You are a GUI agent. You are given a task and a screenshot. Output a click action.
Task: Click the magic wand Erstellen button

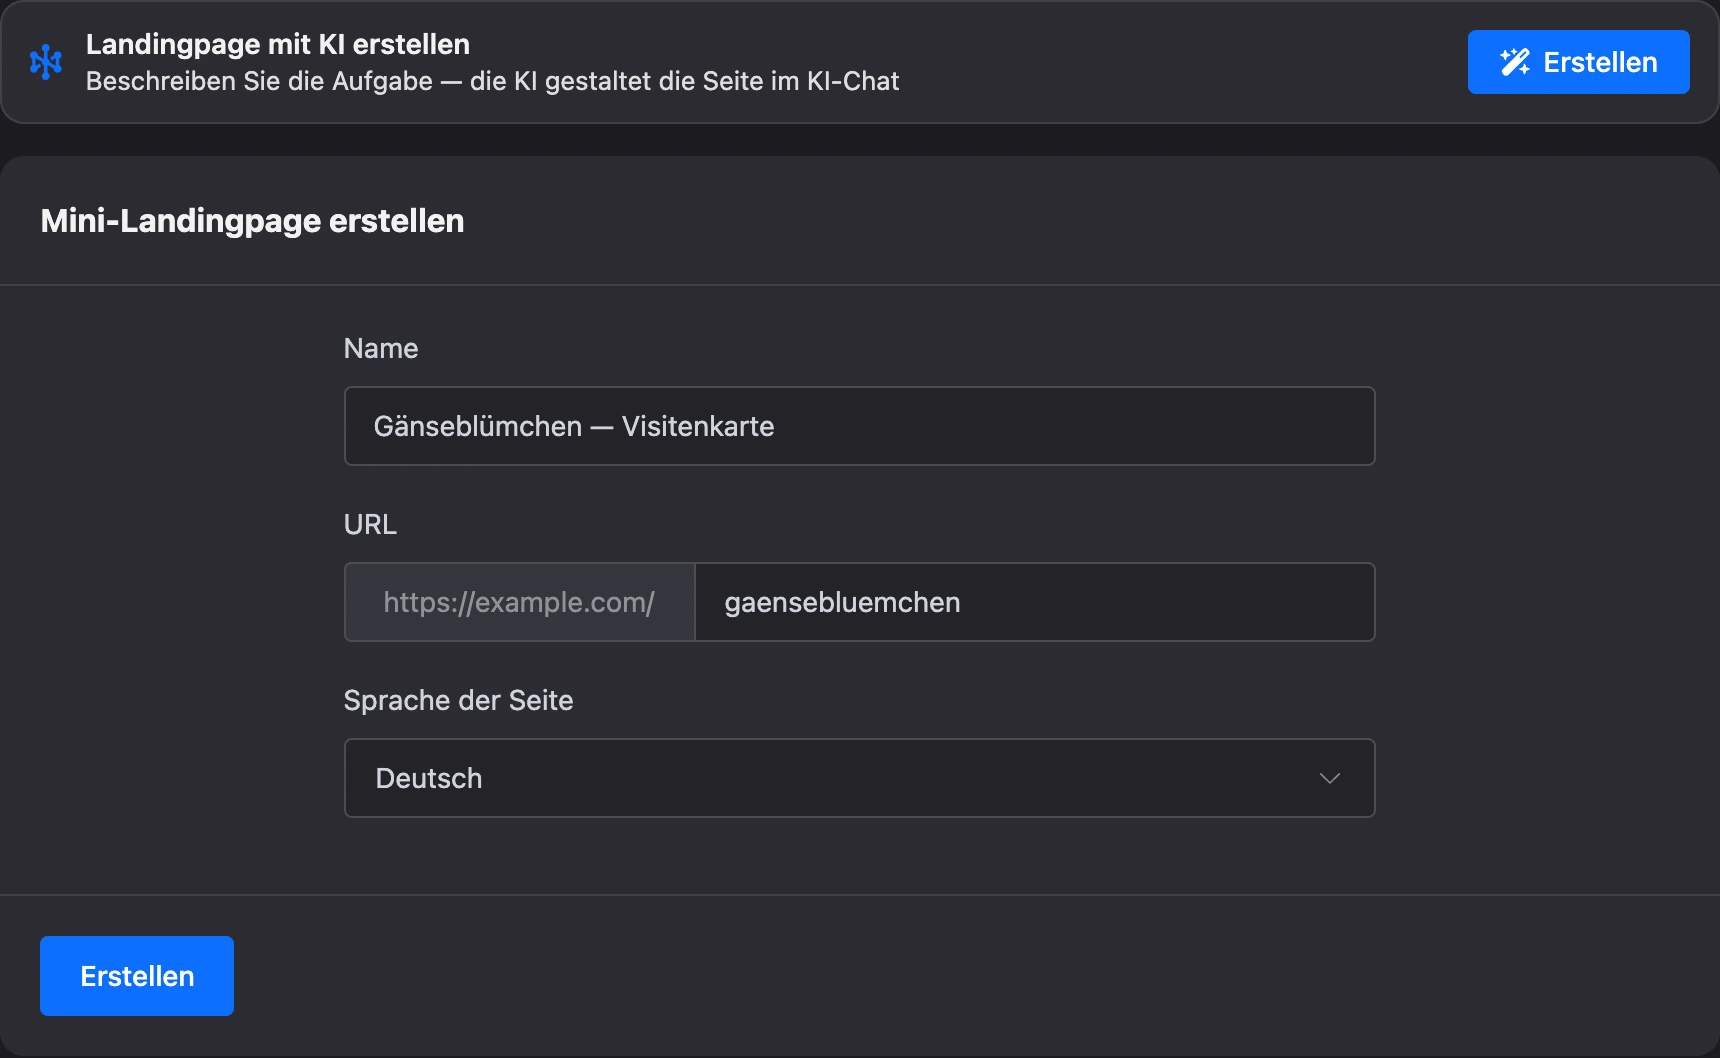tap(1578, 62)
